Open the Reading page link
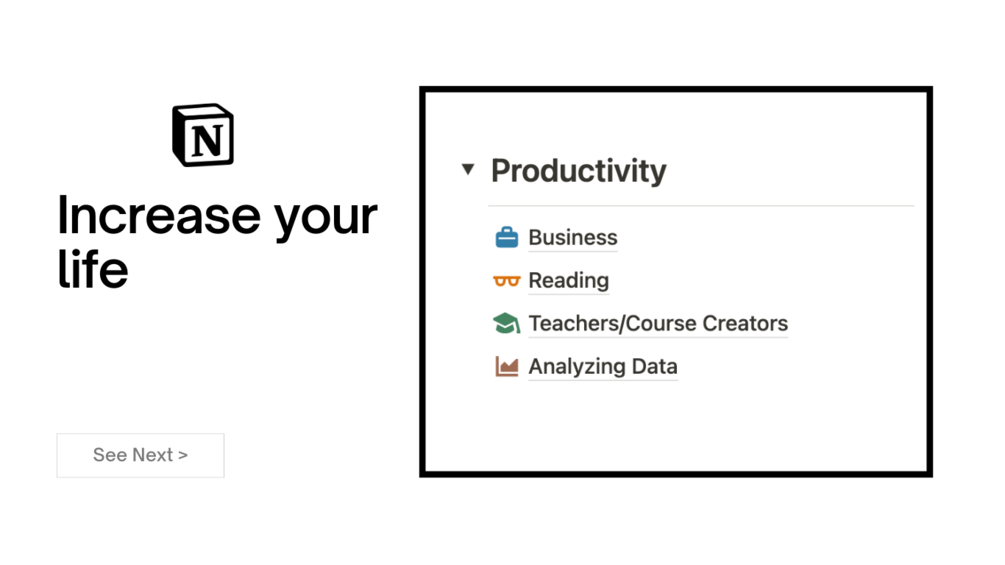The height and width of the screenshot is (565, 1005). pyautogui.click(x=568, y=281)
